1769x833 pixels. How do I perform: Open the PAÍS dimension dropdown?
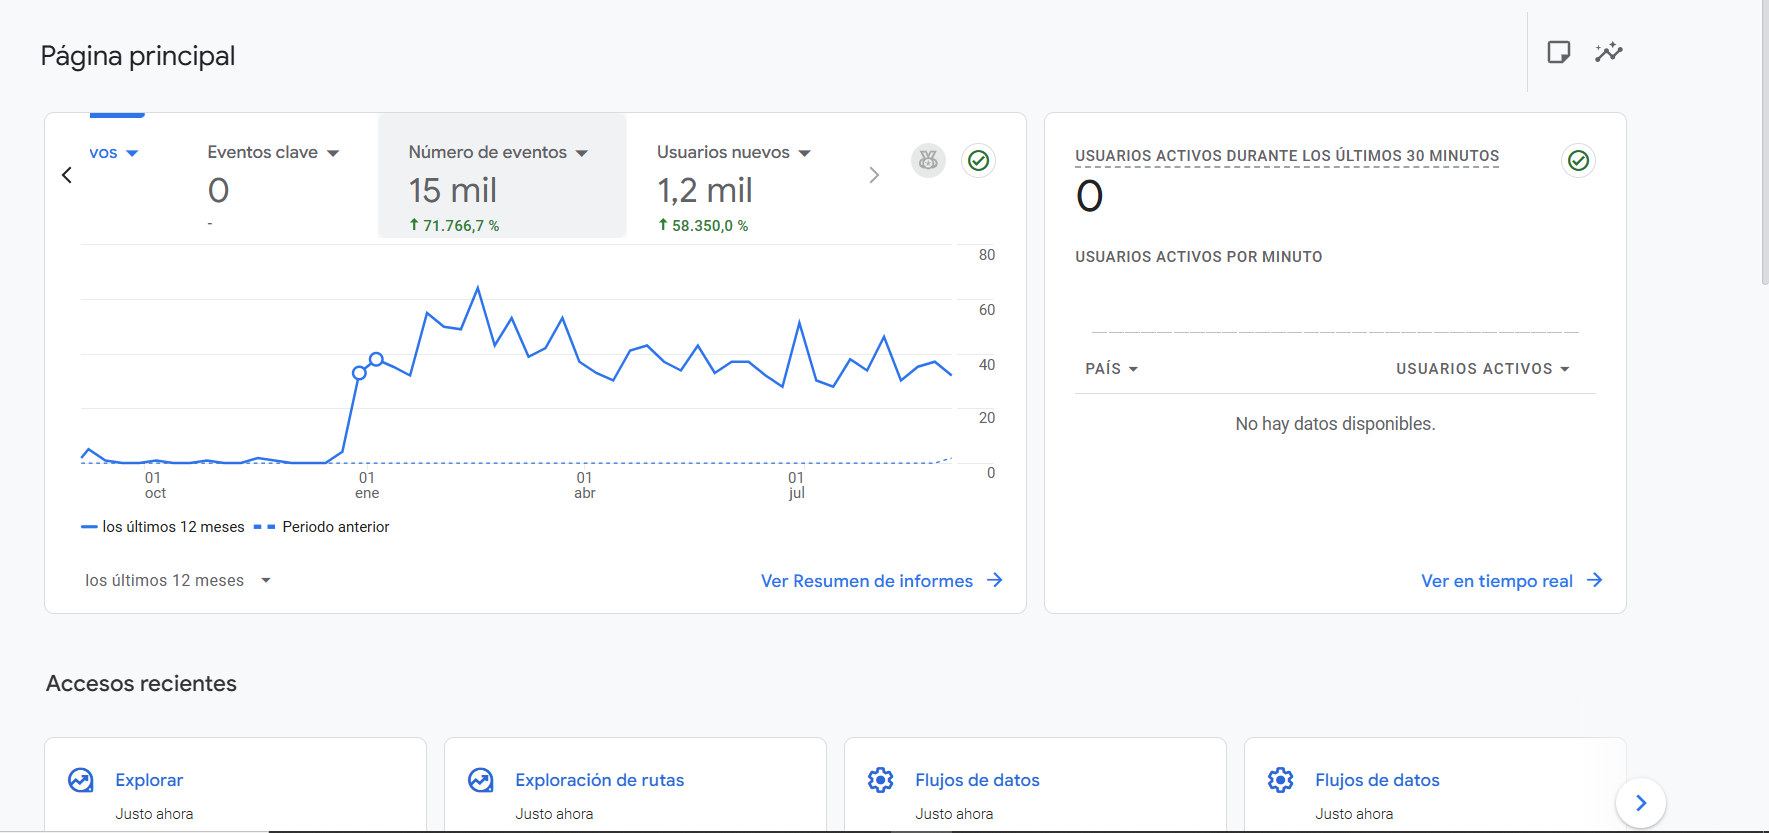click(1112, 369)
